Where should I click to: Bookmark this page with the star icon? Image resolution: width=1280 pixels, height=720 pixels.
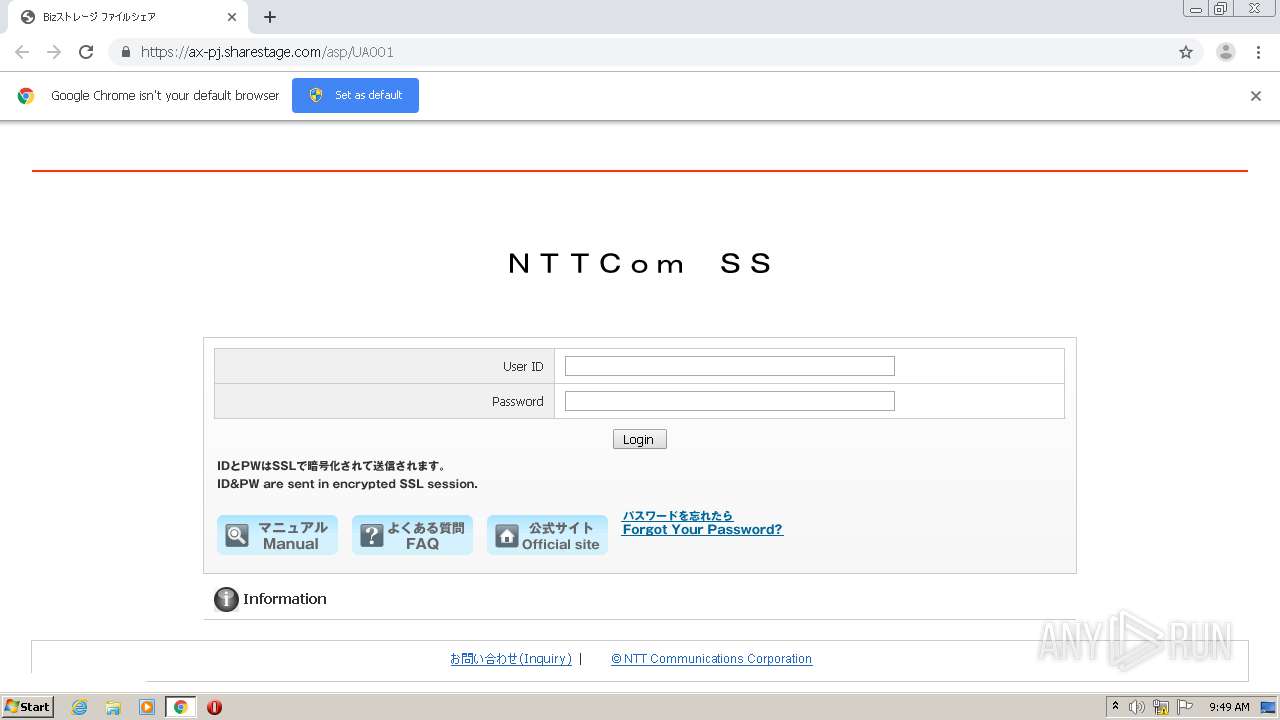pyautogui.click(x=1186, y=52)
